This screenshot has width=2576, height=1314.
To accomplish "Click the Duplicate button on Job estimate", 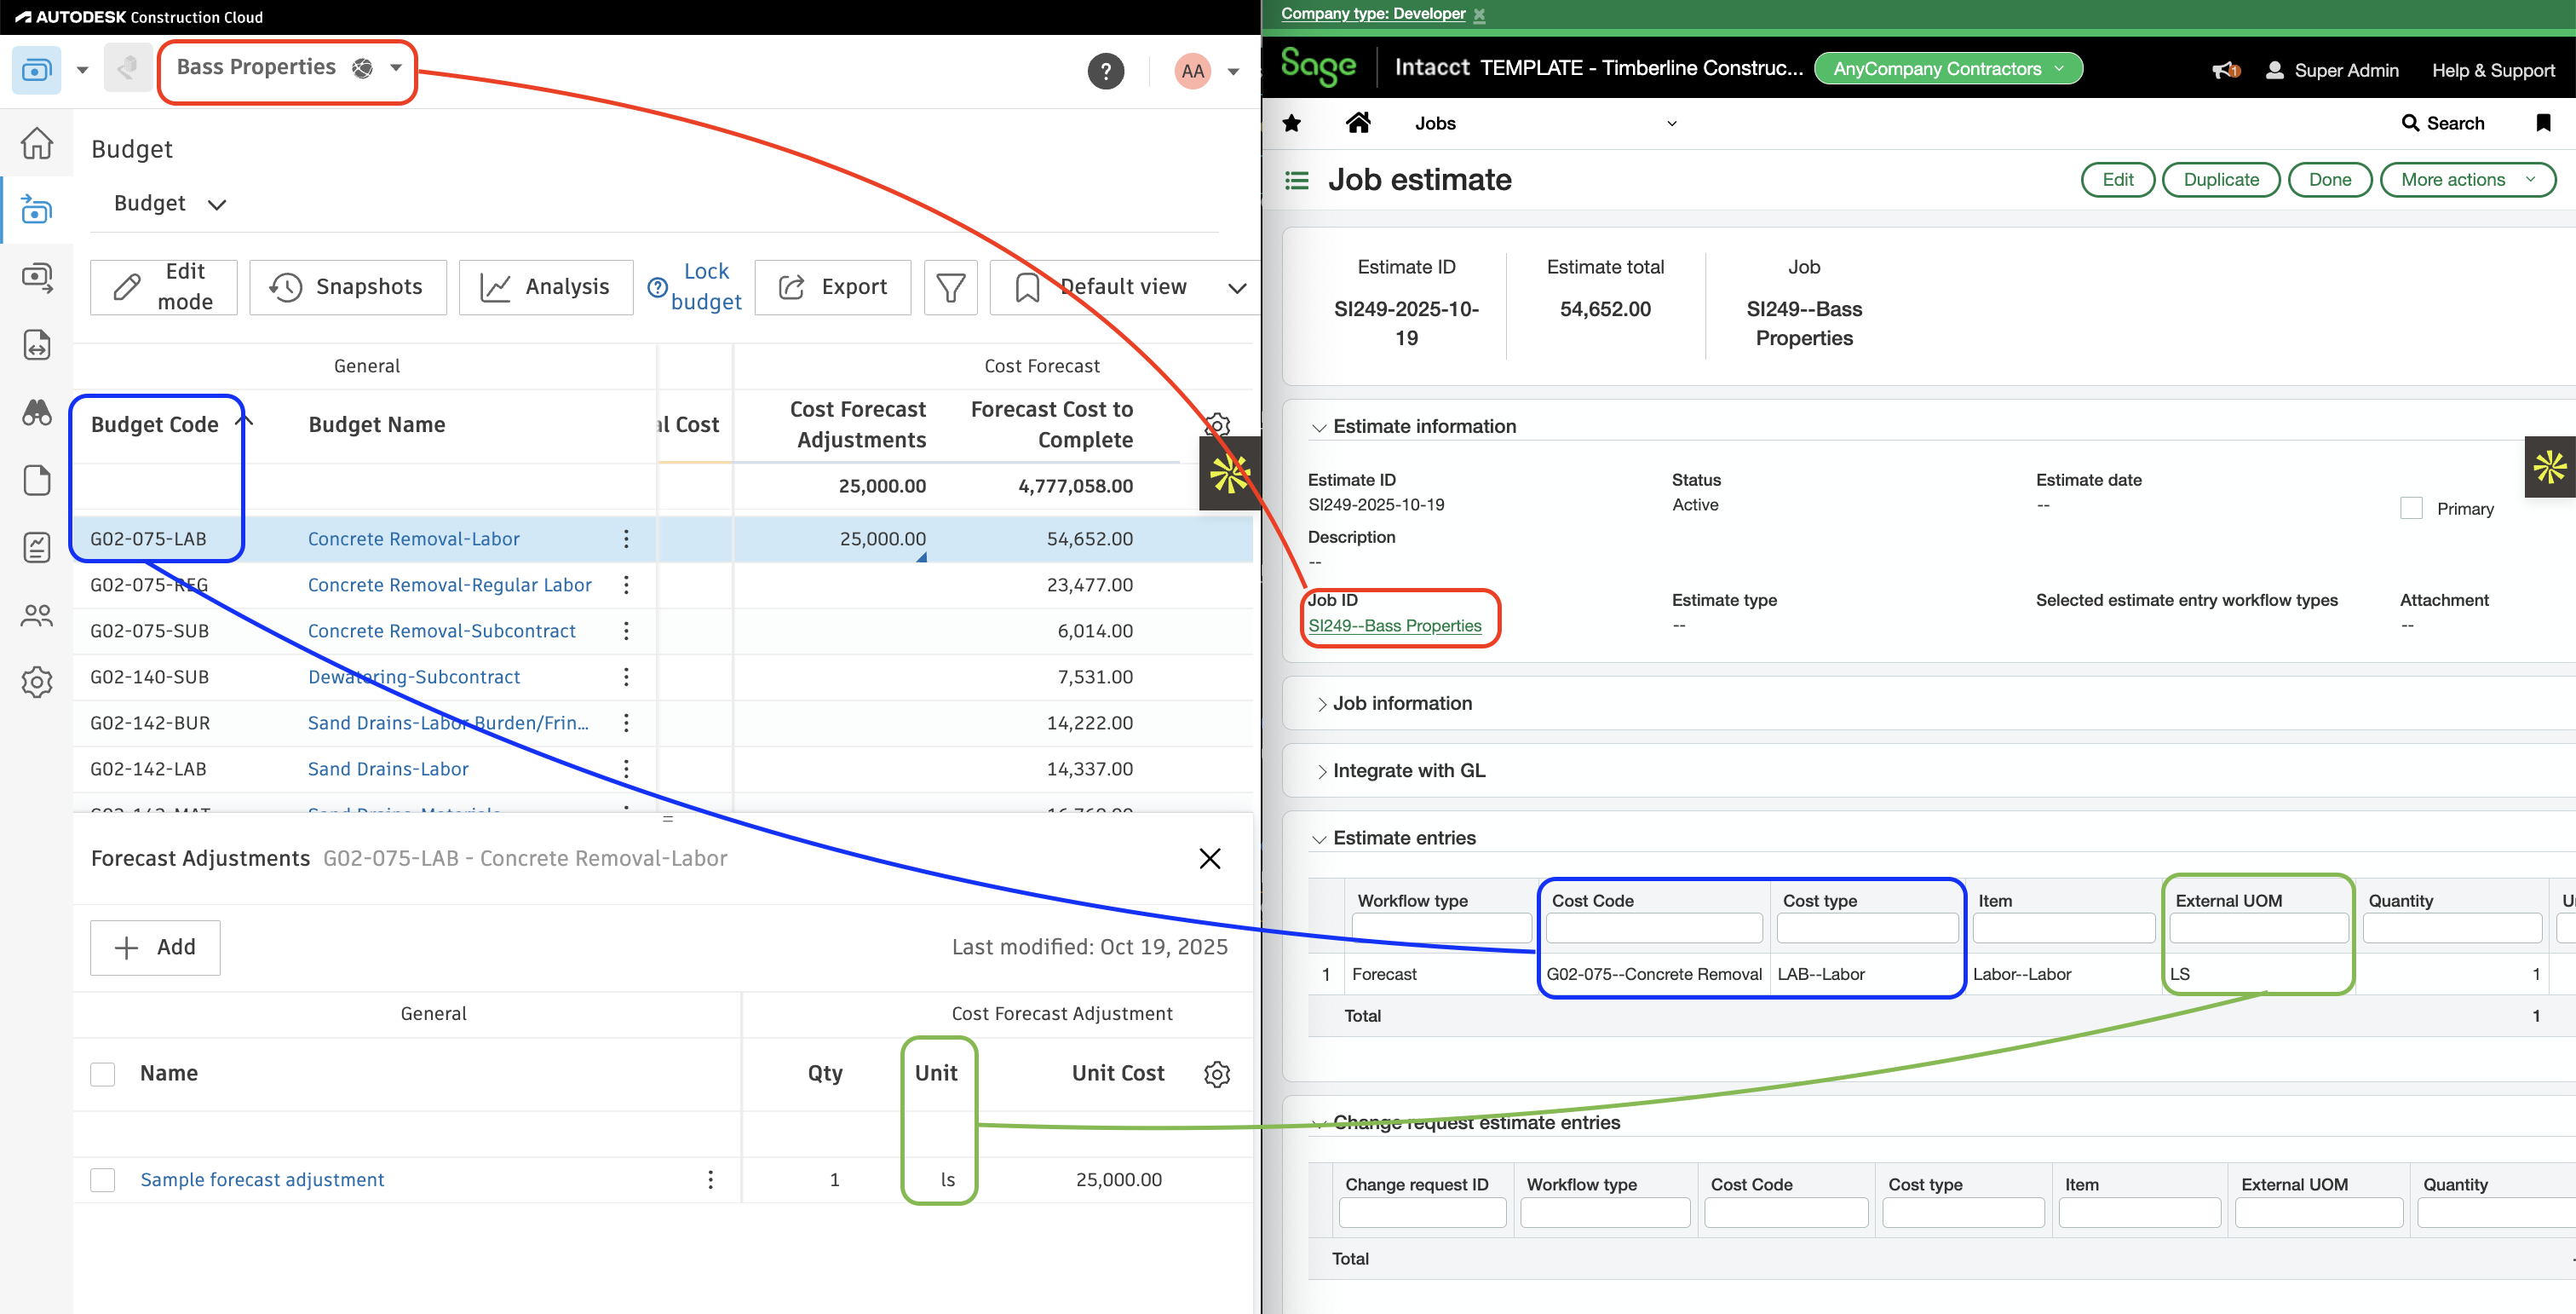I will (x=2220, y=179).
